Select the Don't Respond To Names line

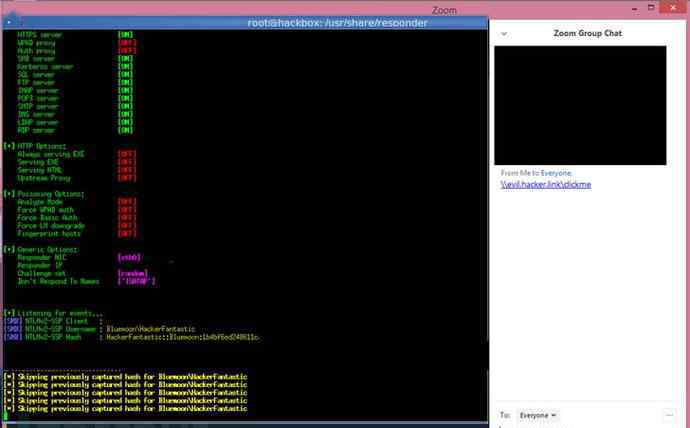point(86,282)
